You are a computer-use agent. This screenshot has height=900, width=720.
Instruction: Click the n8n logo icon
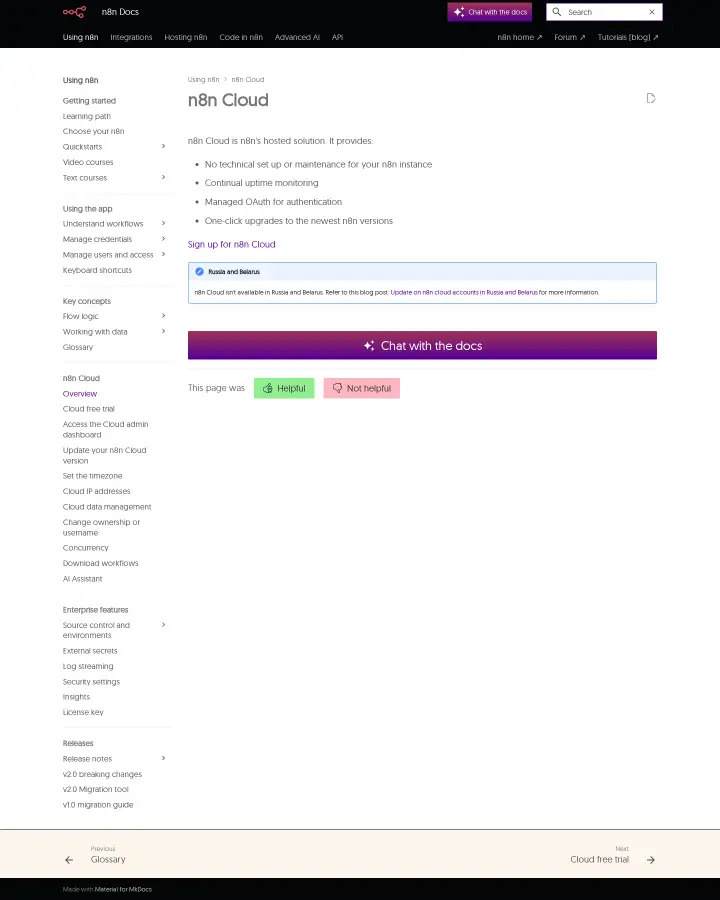point(74,11)
